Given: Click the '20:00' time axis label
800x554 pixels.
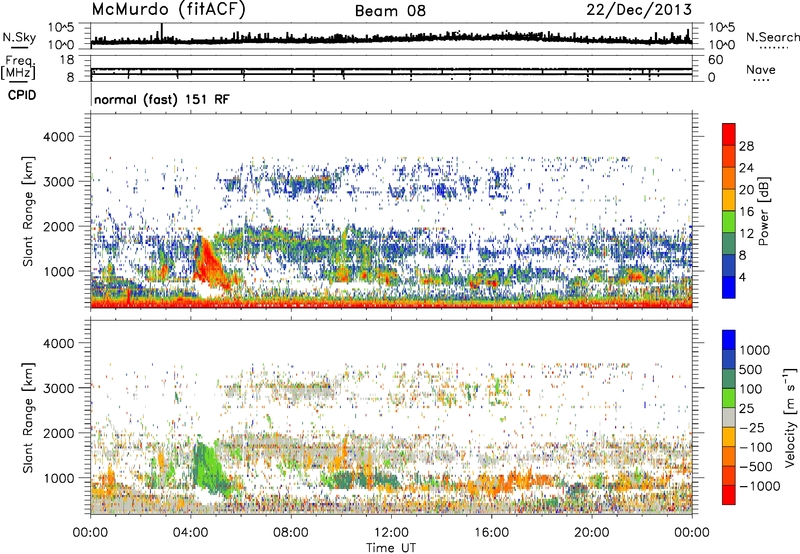Looking at the screenshot, I should [592, 533].
